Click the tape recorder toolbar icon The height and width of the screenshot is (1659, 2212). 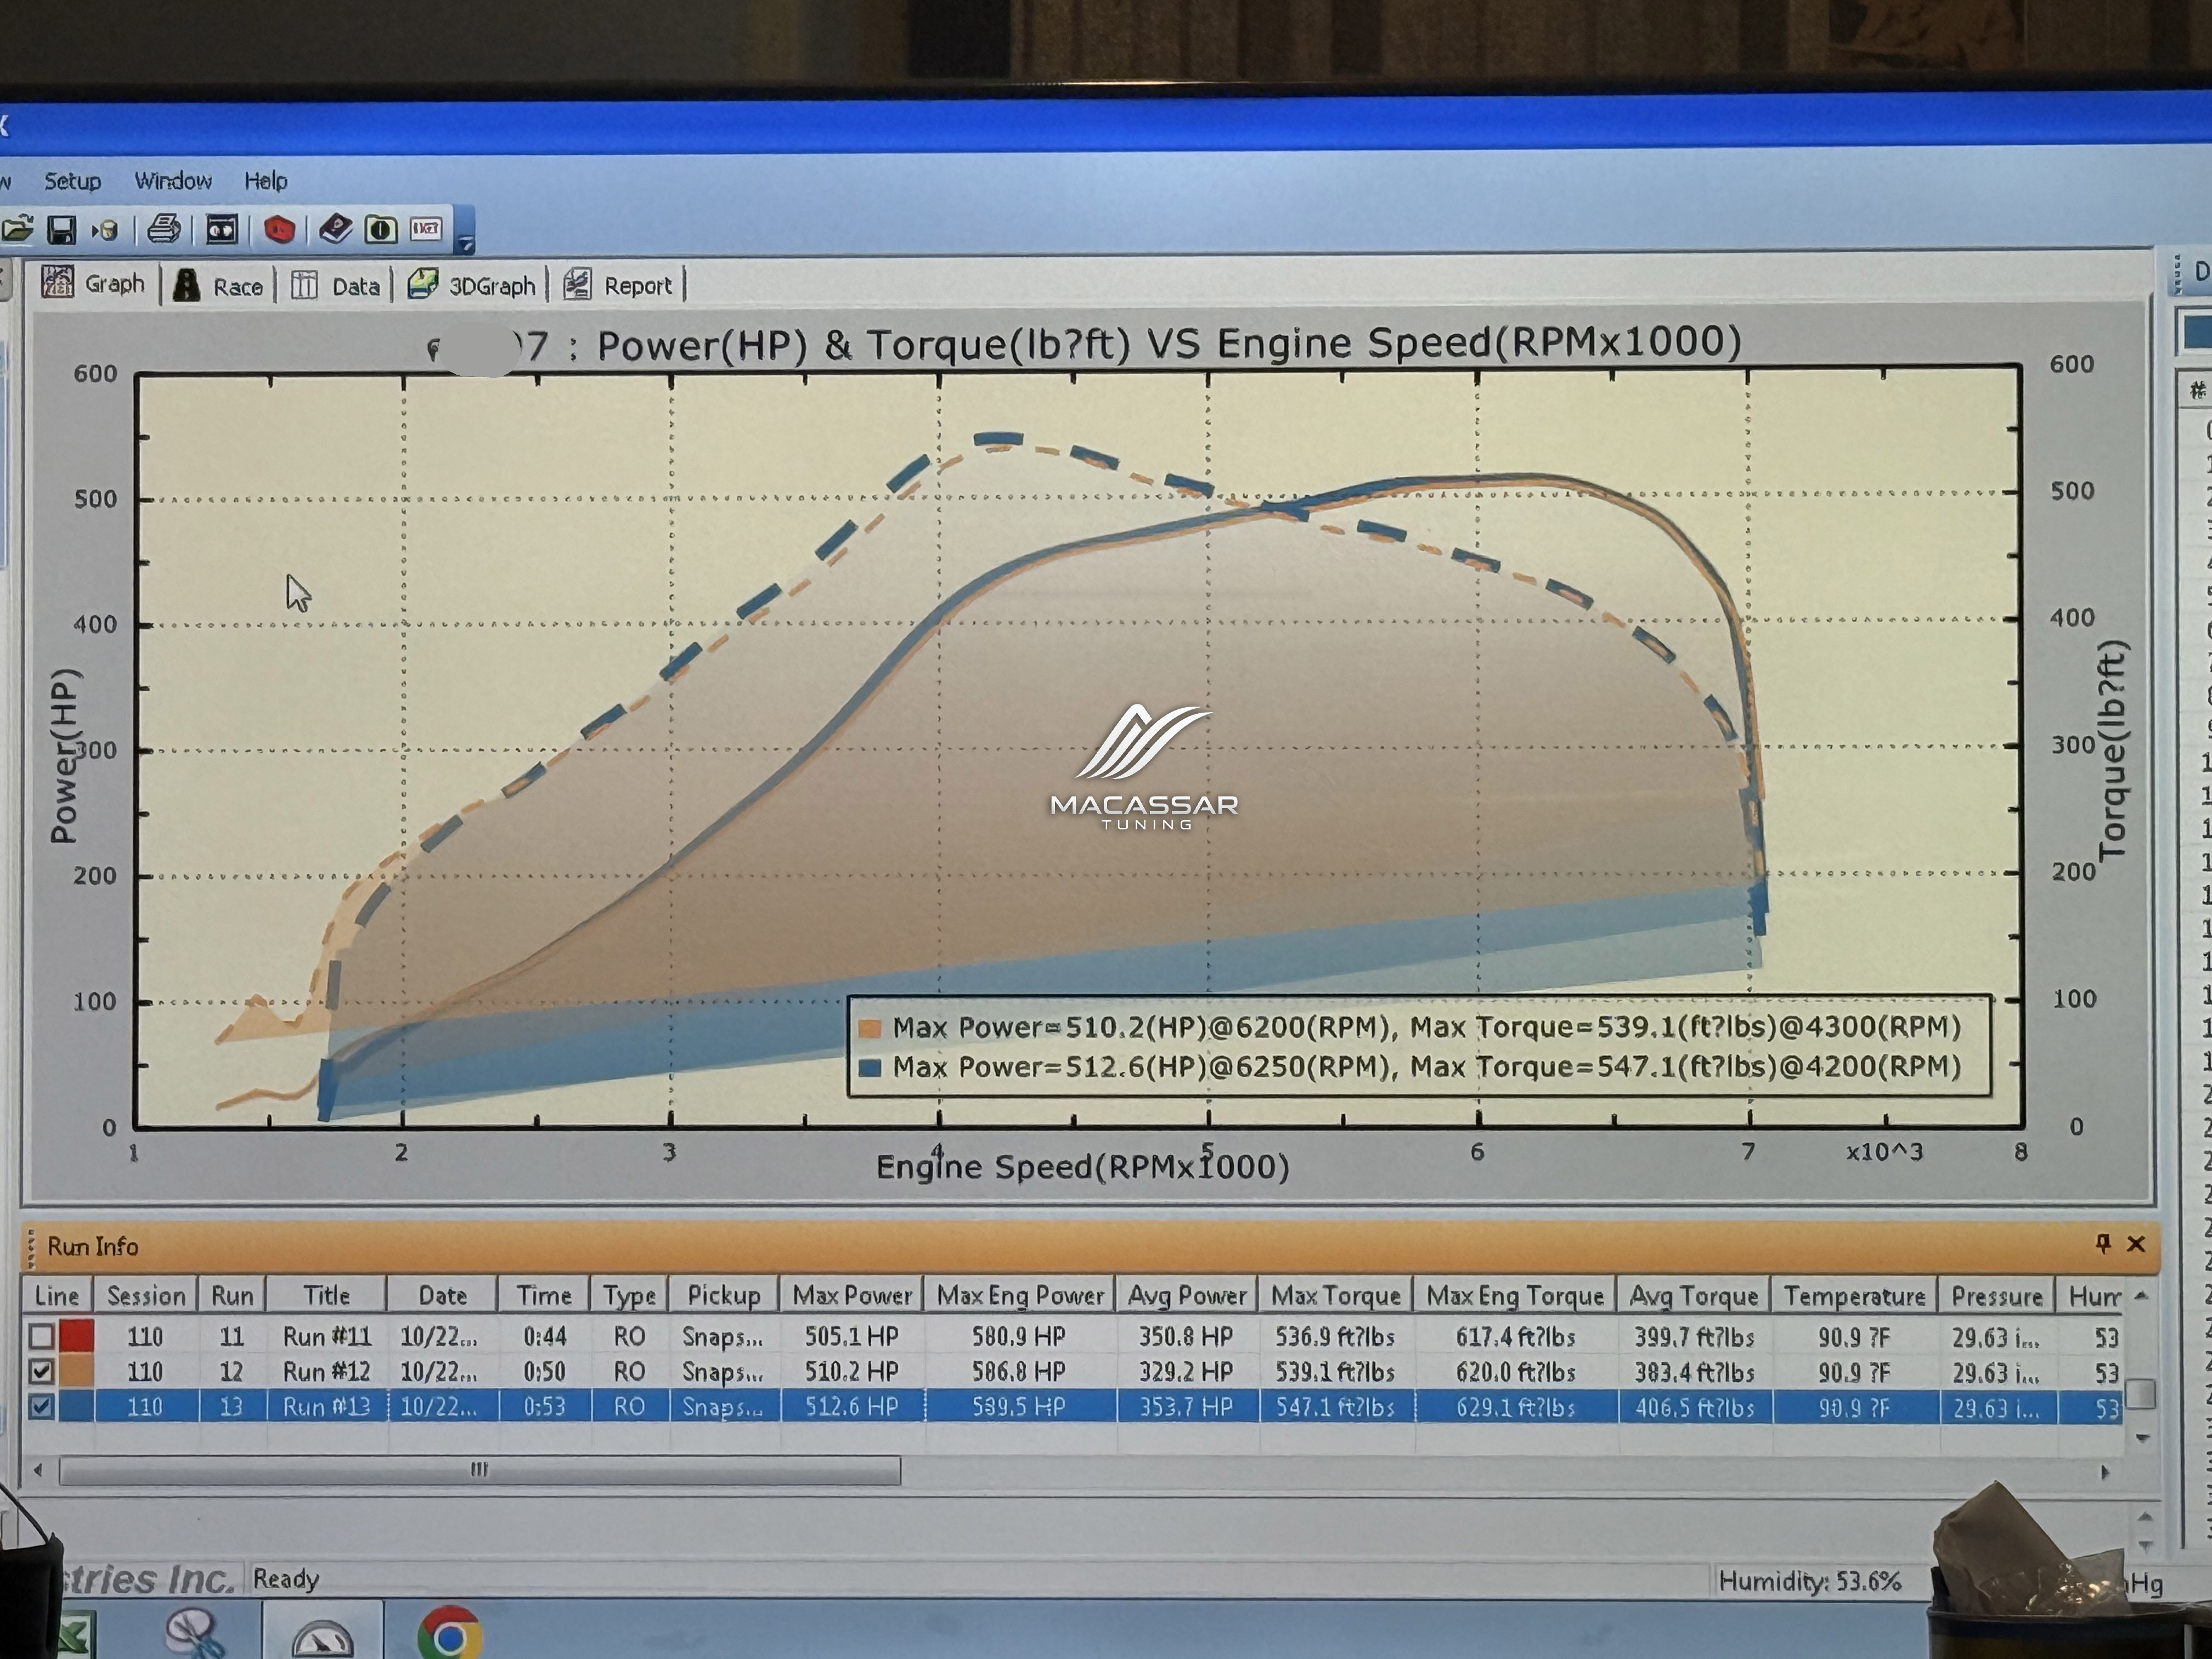pyautogui.click(x=221, y=230)
